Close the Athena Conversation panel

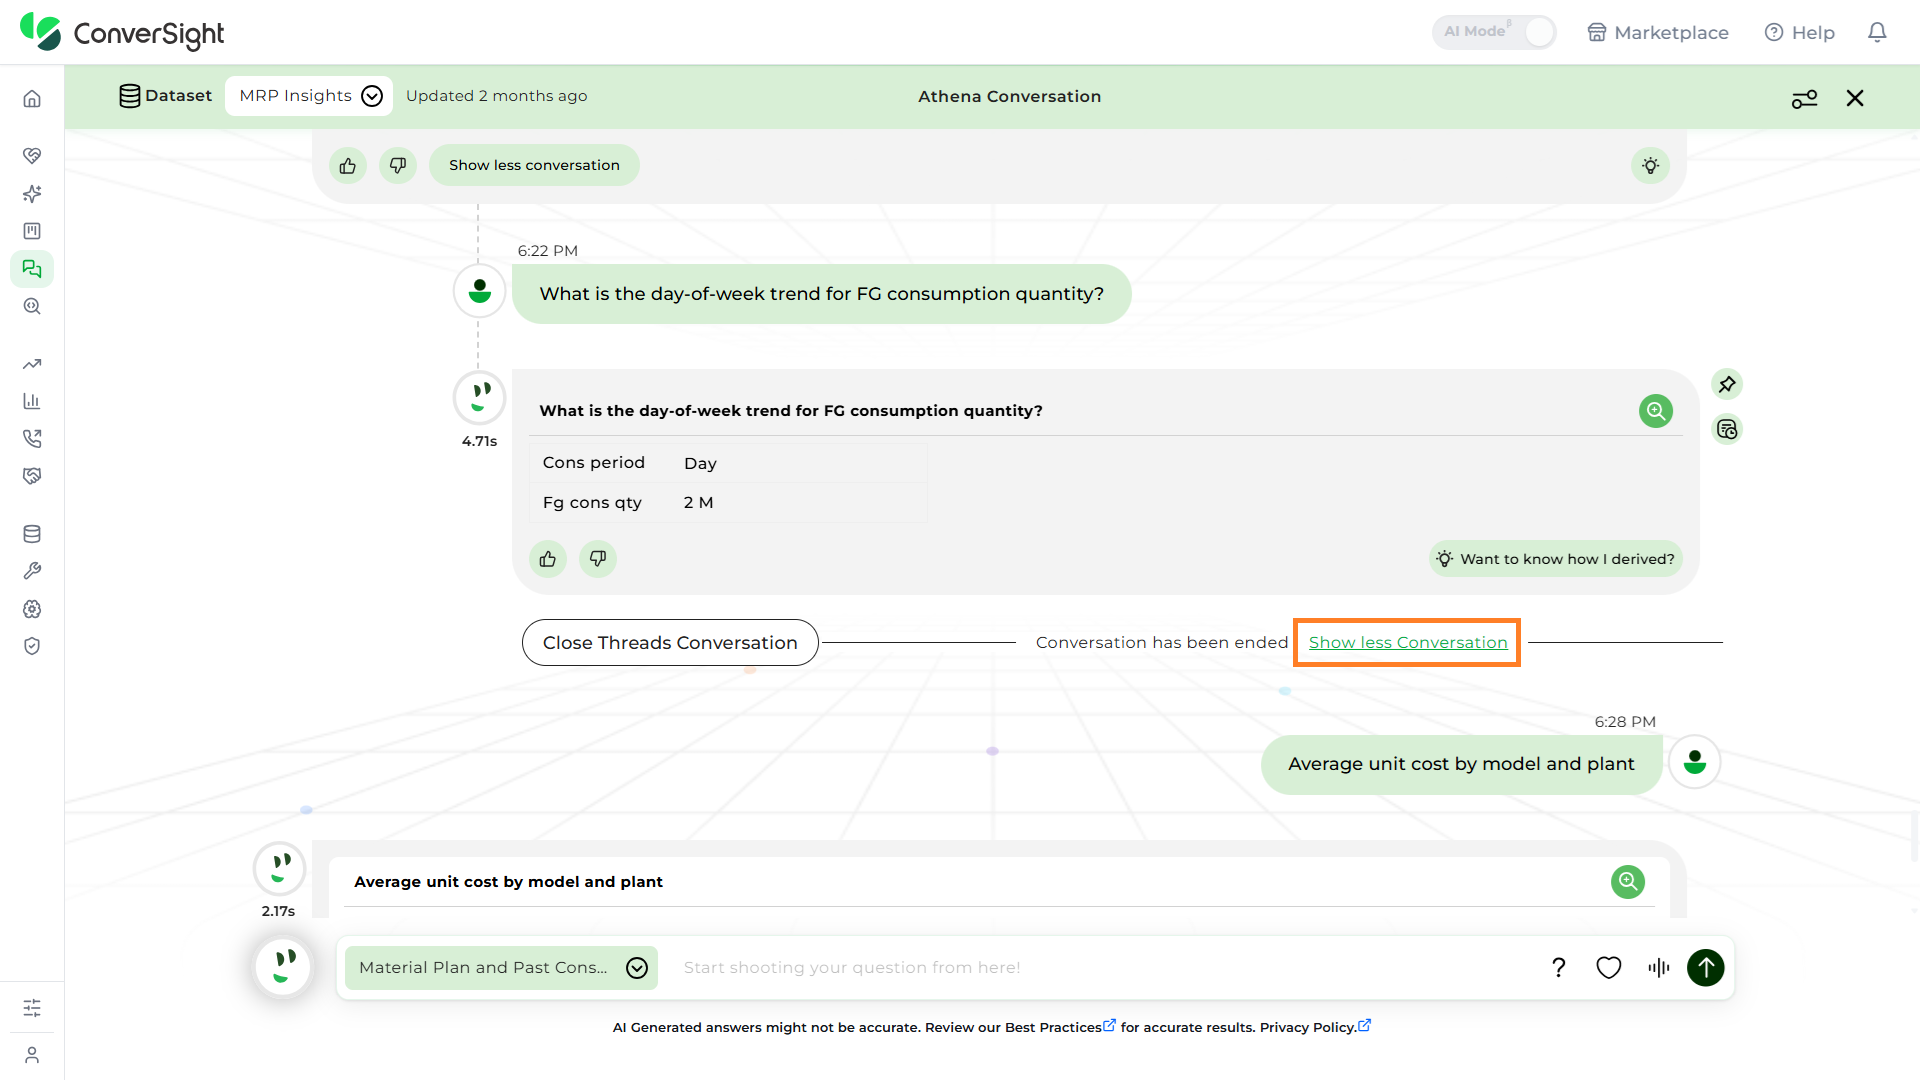pos(1855,98)
